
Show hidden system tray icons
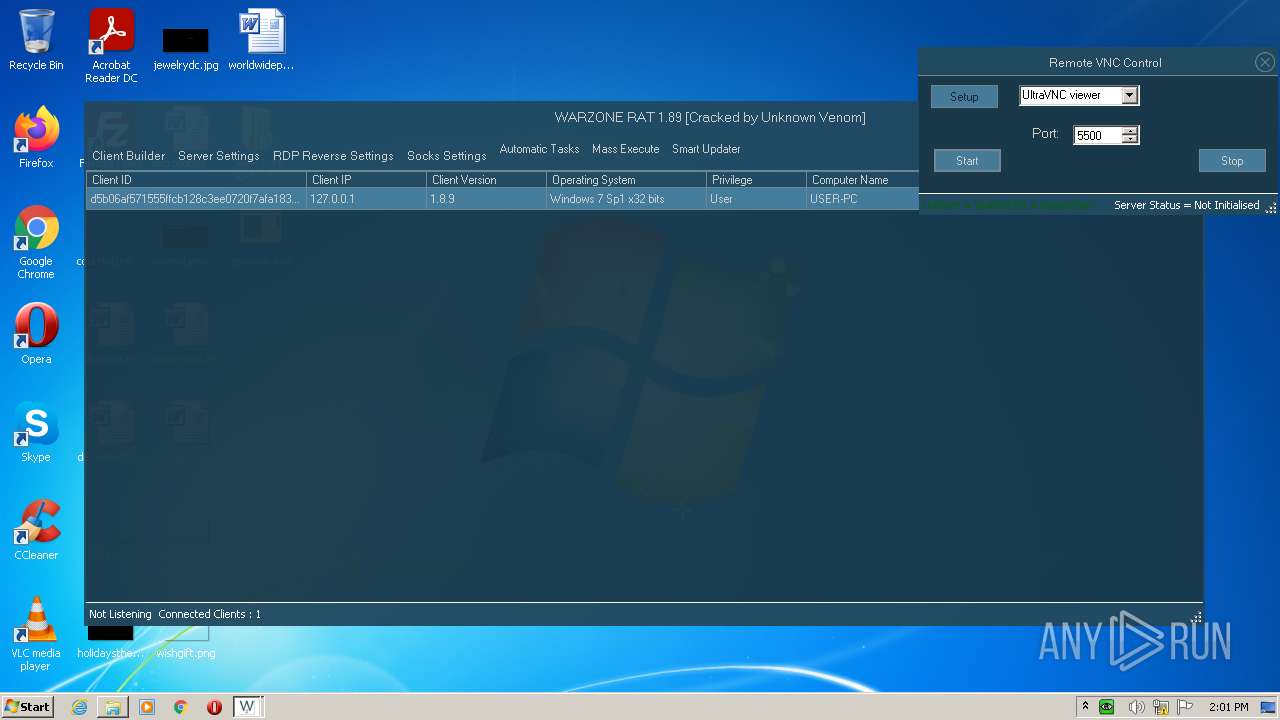pos(1085,707)
